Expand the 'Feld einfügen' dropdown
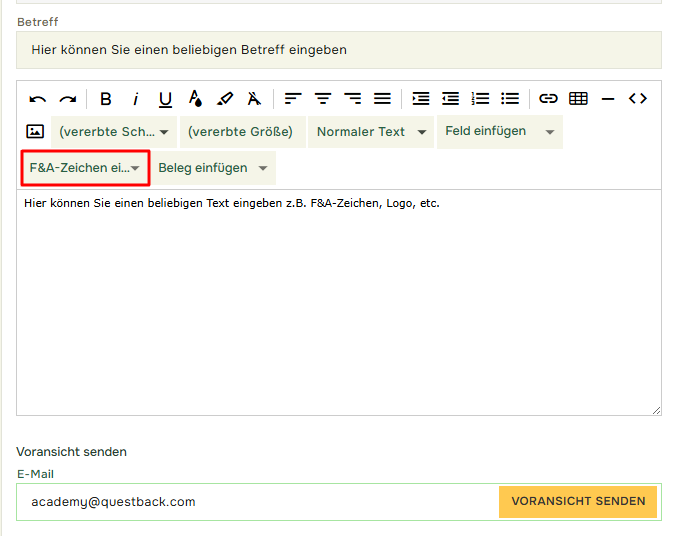Image resolution: width=676 pixels, height=536 pixels. [x=499, y=132]
